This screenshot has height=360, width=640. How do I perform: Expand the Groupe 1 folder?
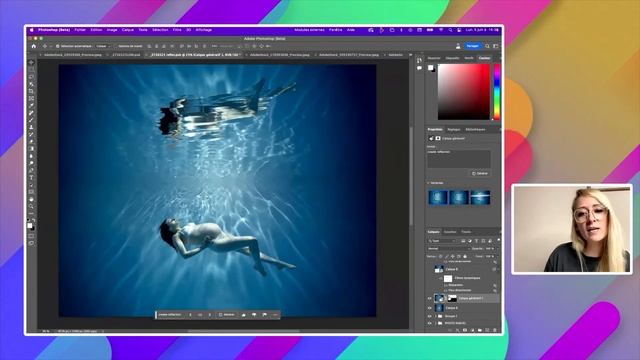point(436,316)
